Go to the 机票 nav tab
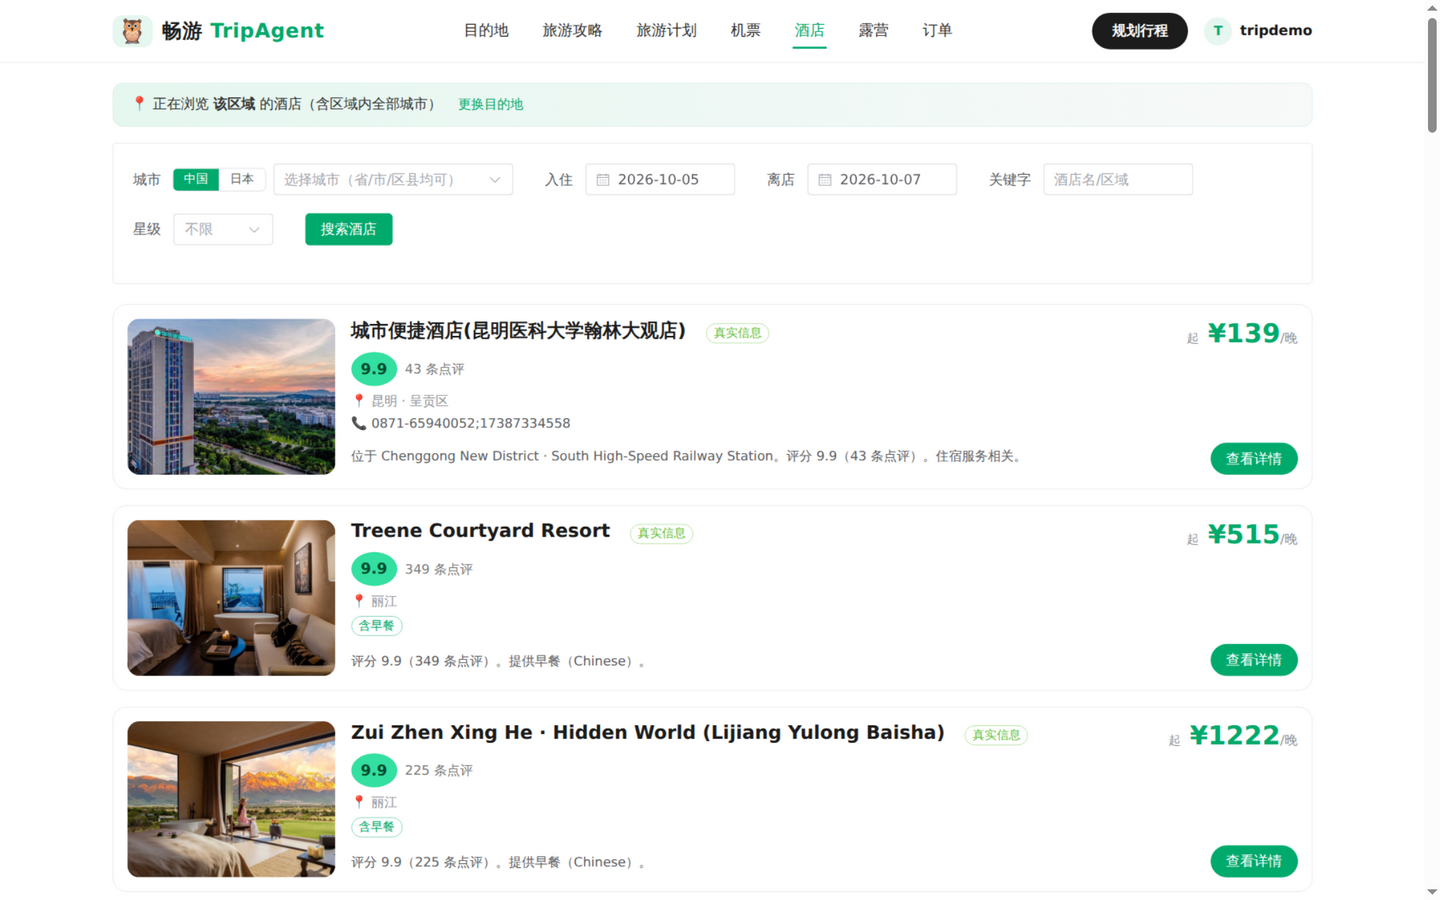The height and width of the screenshot is (900, 1440). tap(745, 31)
